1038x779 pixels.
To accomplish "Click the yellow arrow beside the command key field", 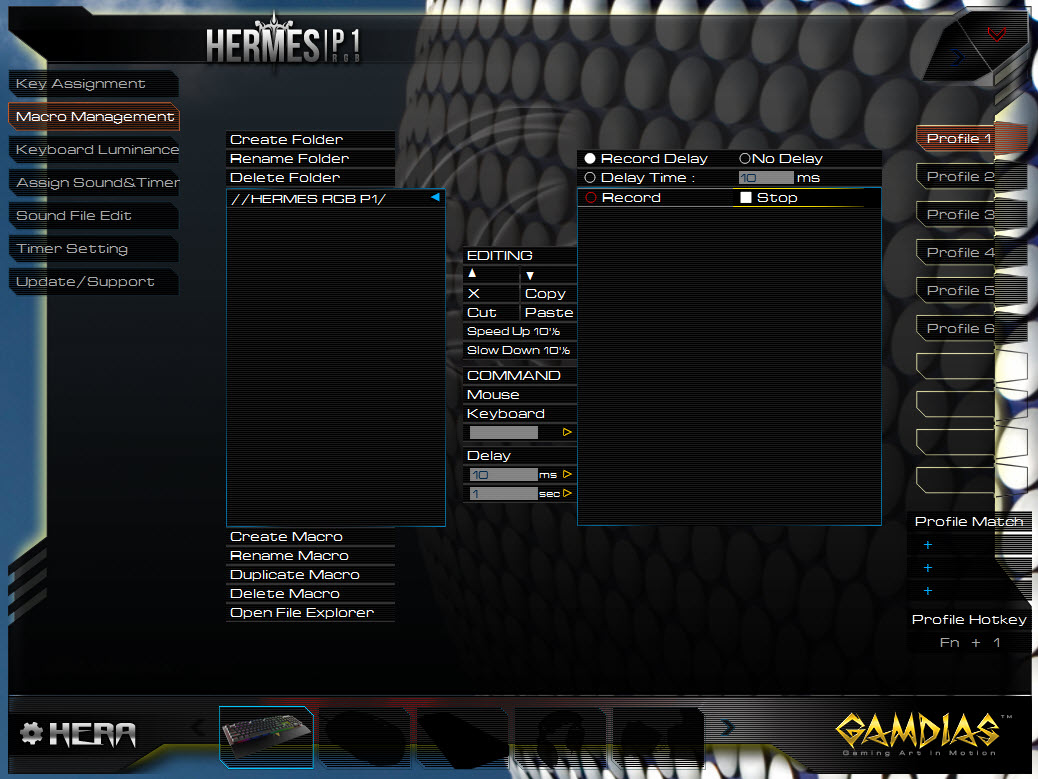I will click(x=567, y=432).
